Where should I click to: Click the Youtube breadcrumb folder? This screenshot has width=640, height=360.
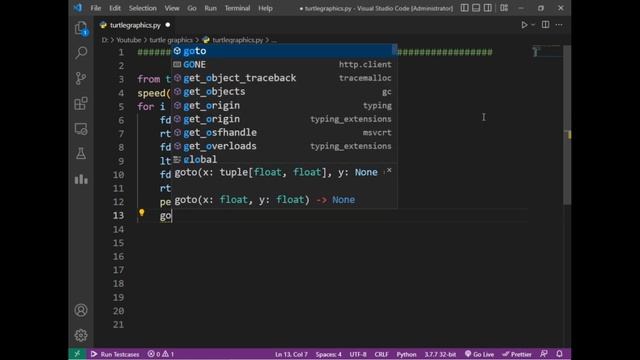(129, 40)
